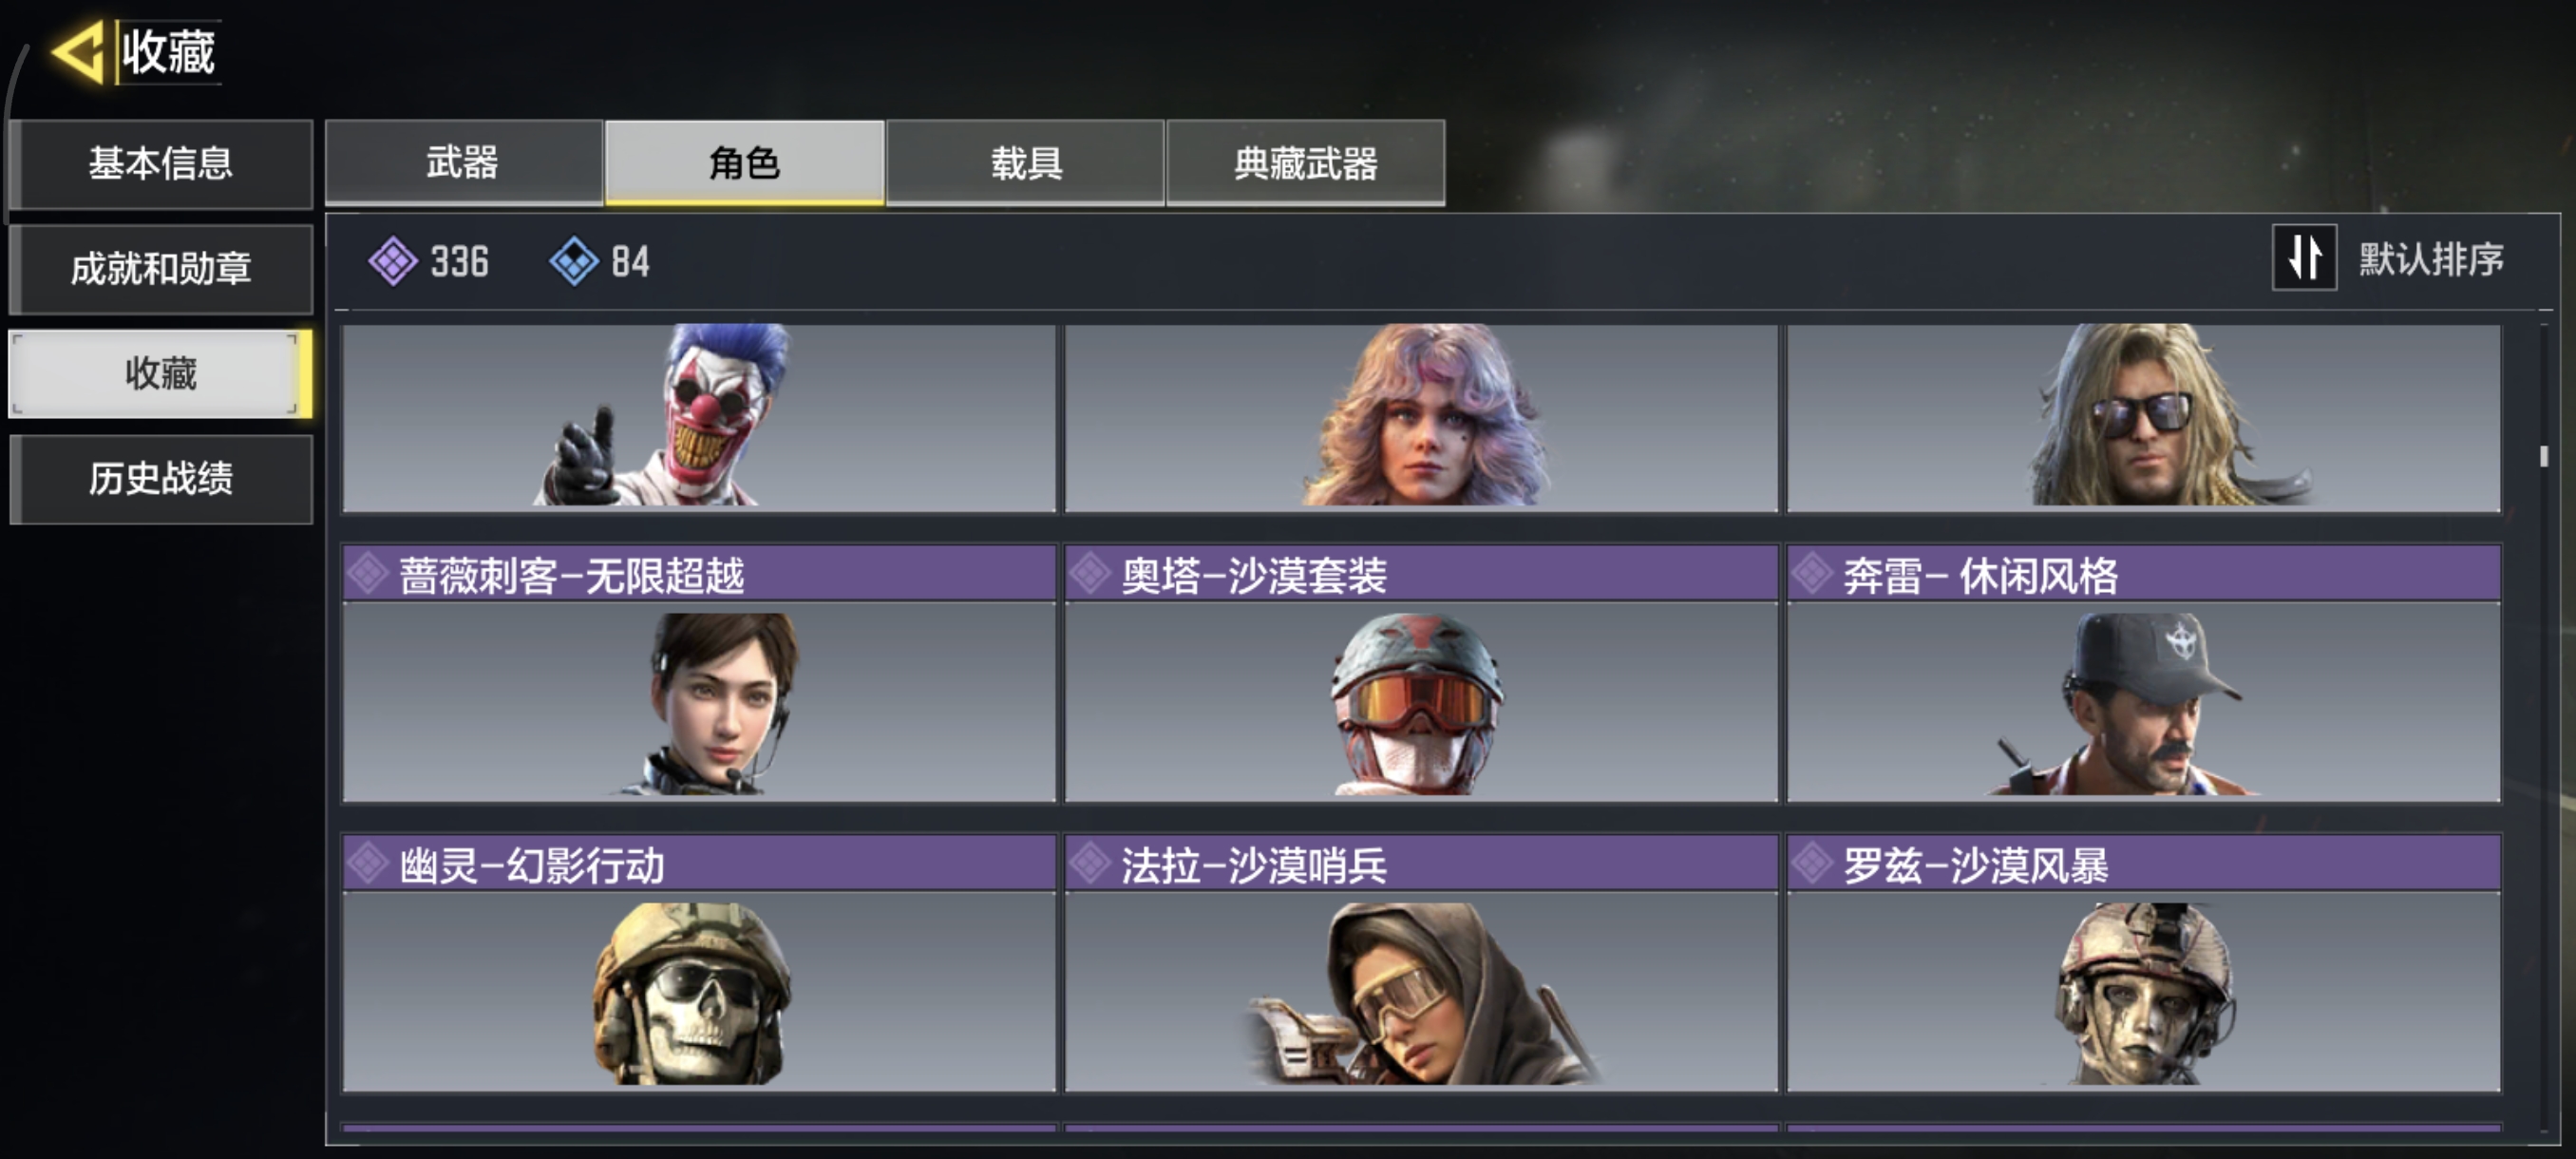Image resolution: width=2576 pixels, height=1159 pixels.
Task: Open the 默认排序 sort dropdown
Action: [2390, 258]
